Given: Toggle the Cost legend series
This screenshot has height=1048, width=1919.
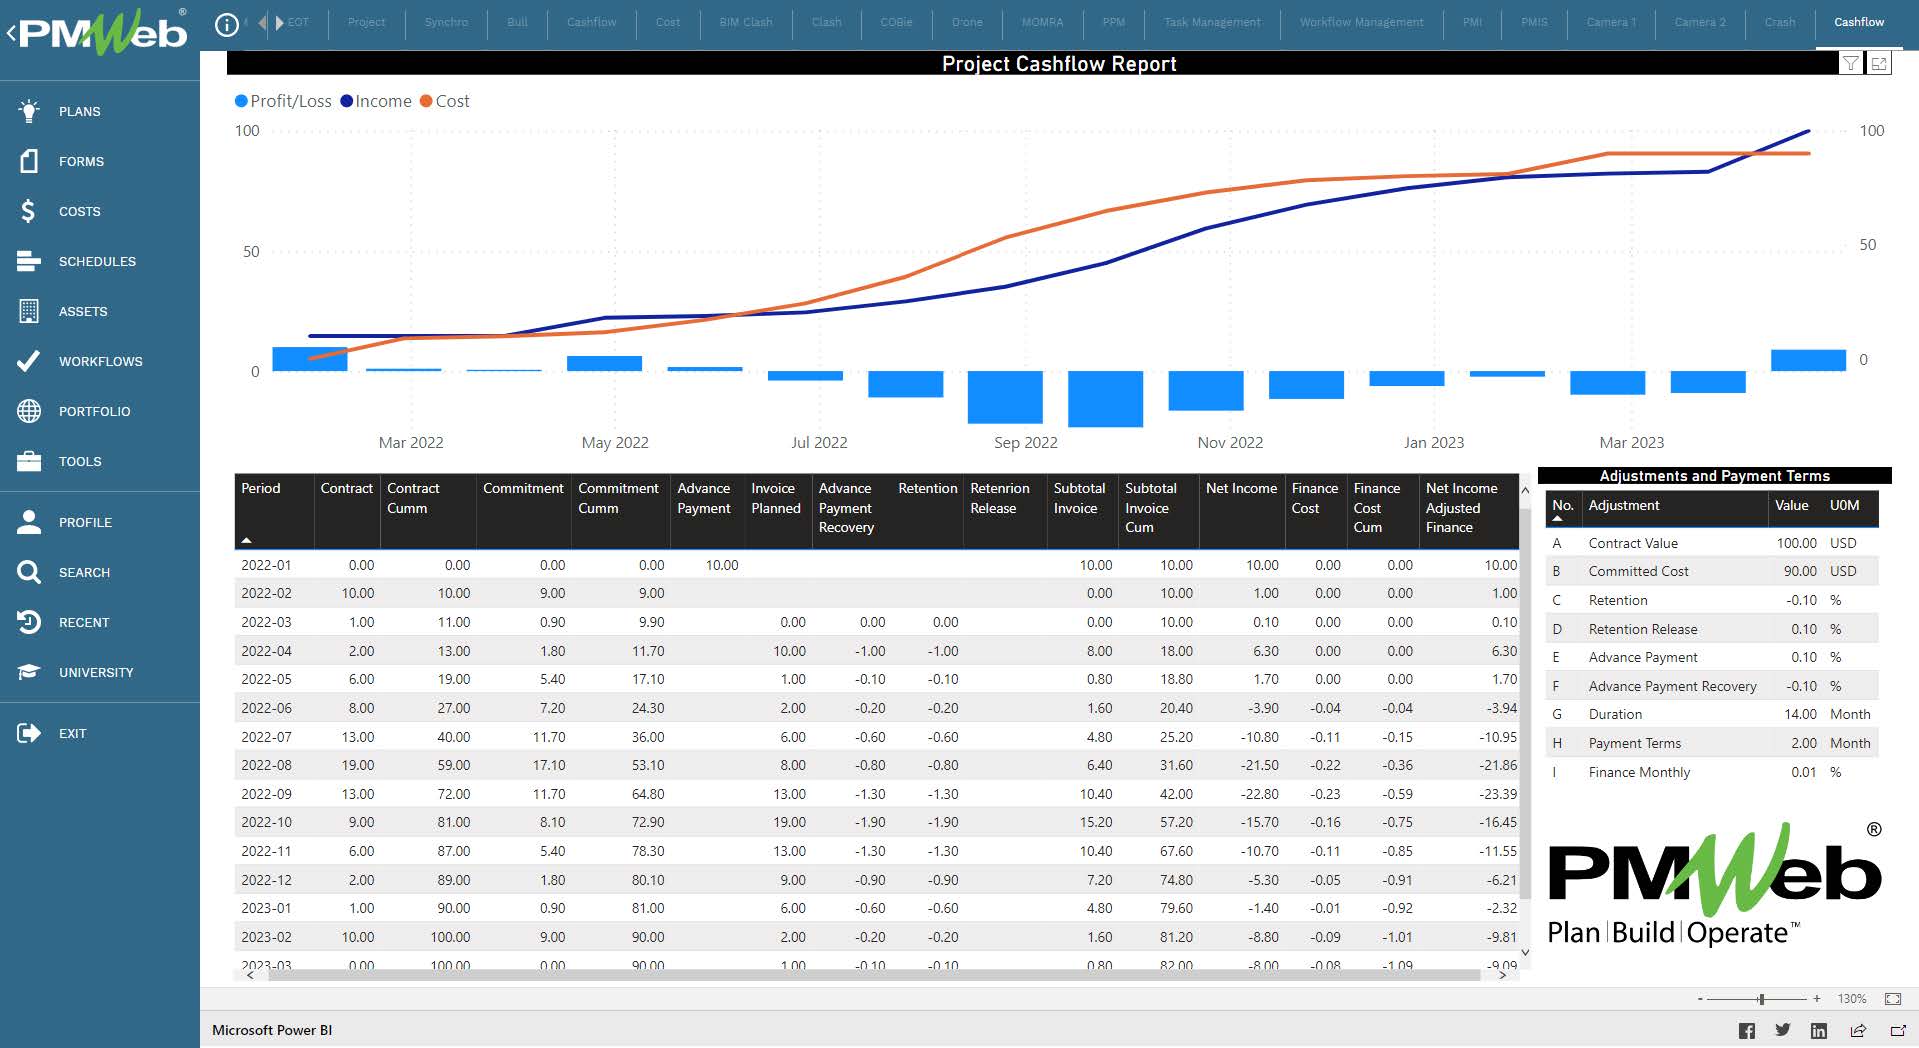Looking at the screenshot, I should 445,101.
